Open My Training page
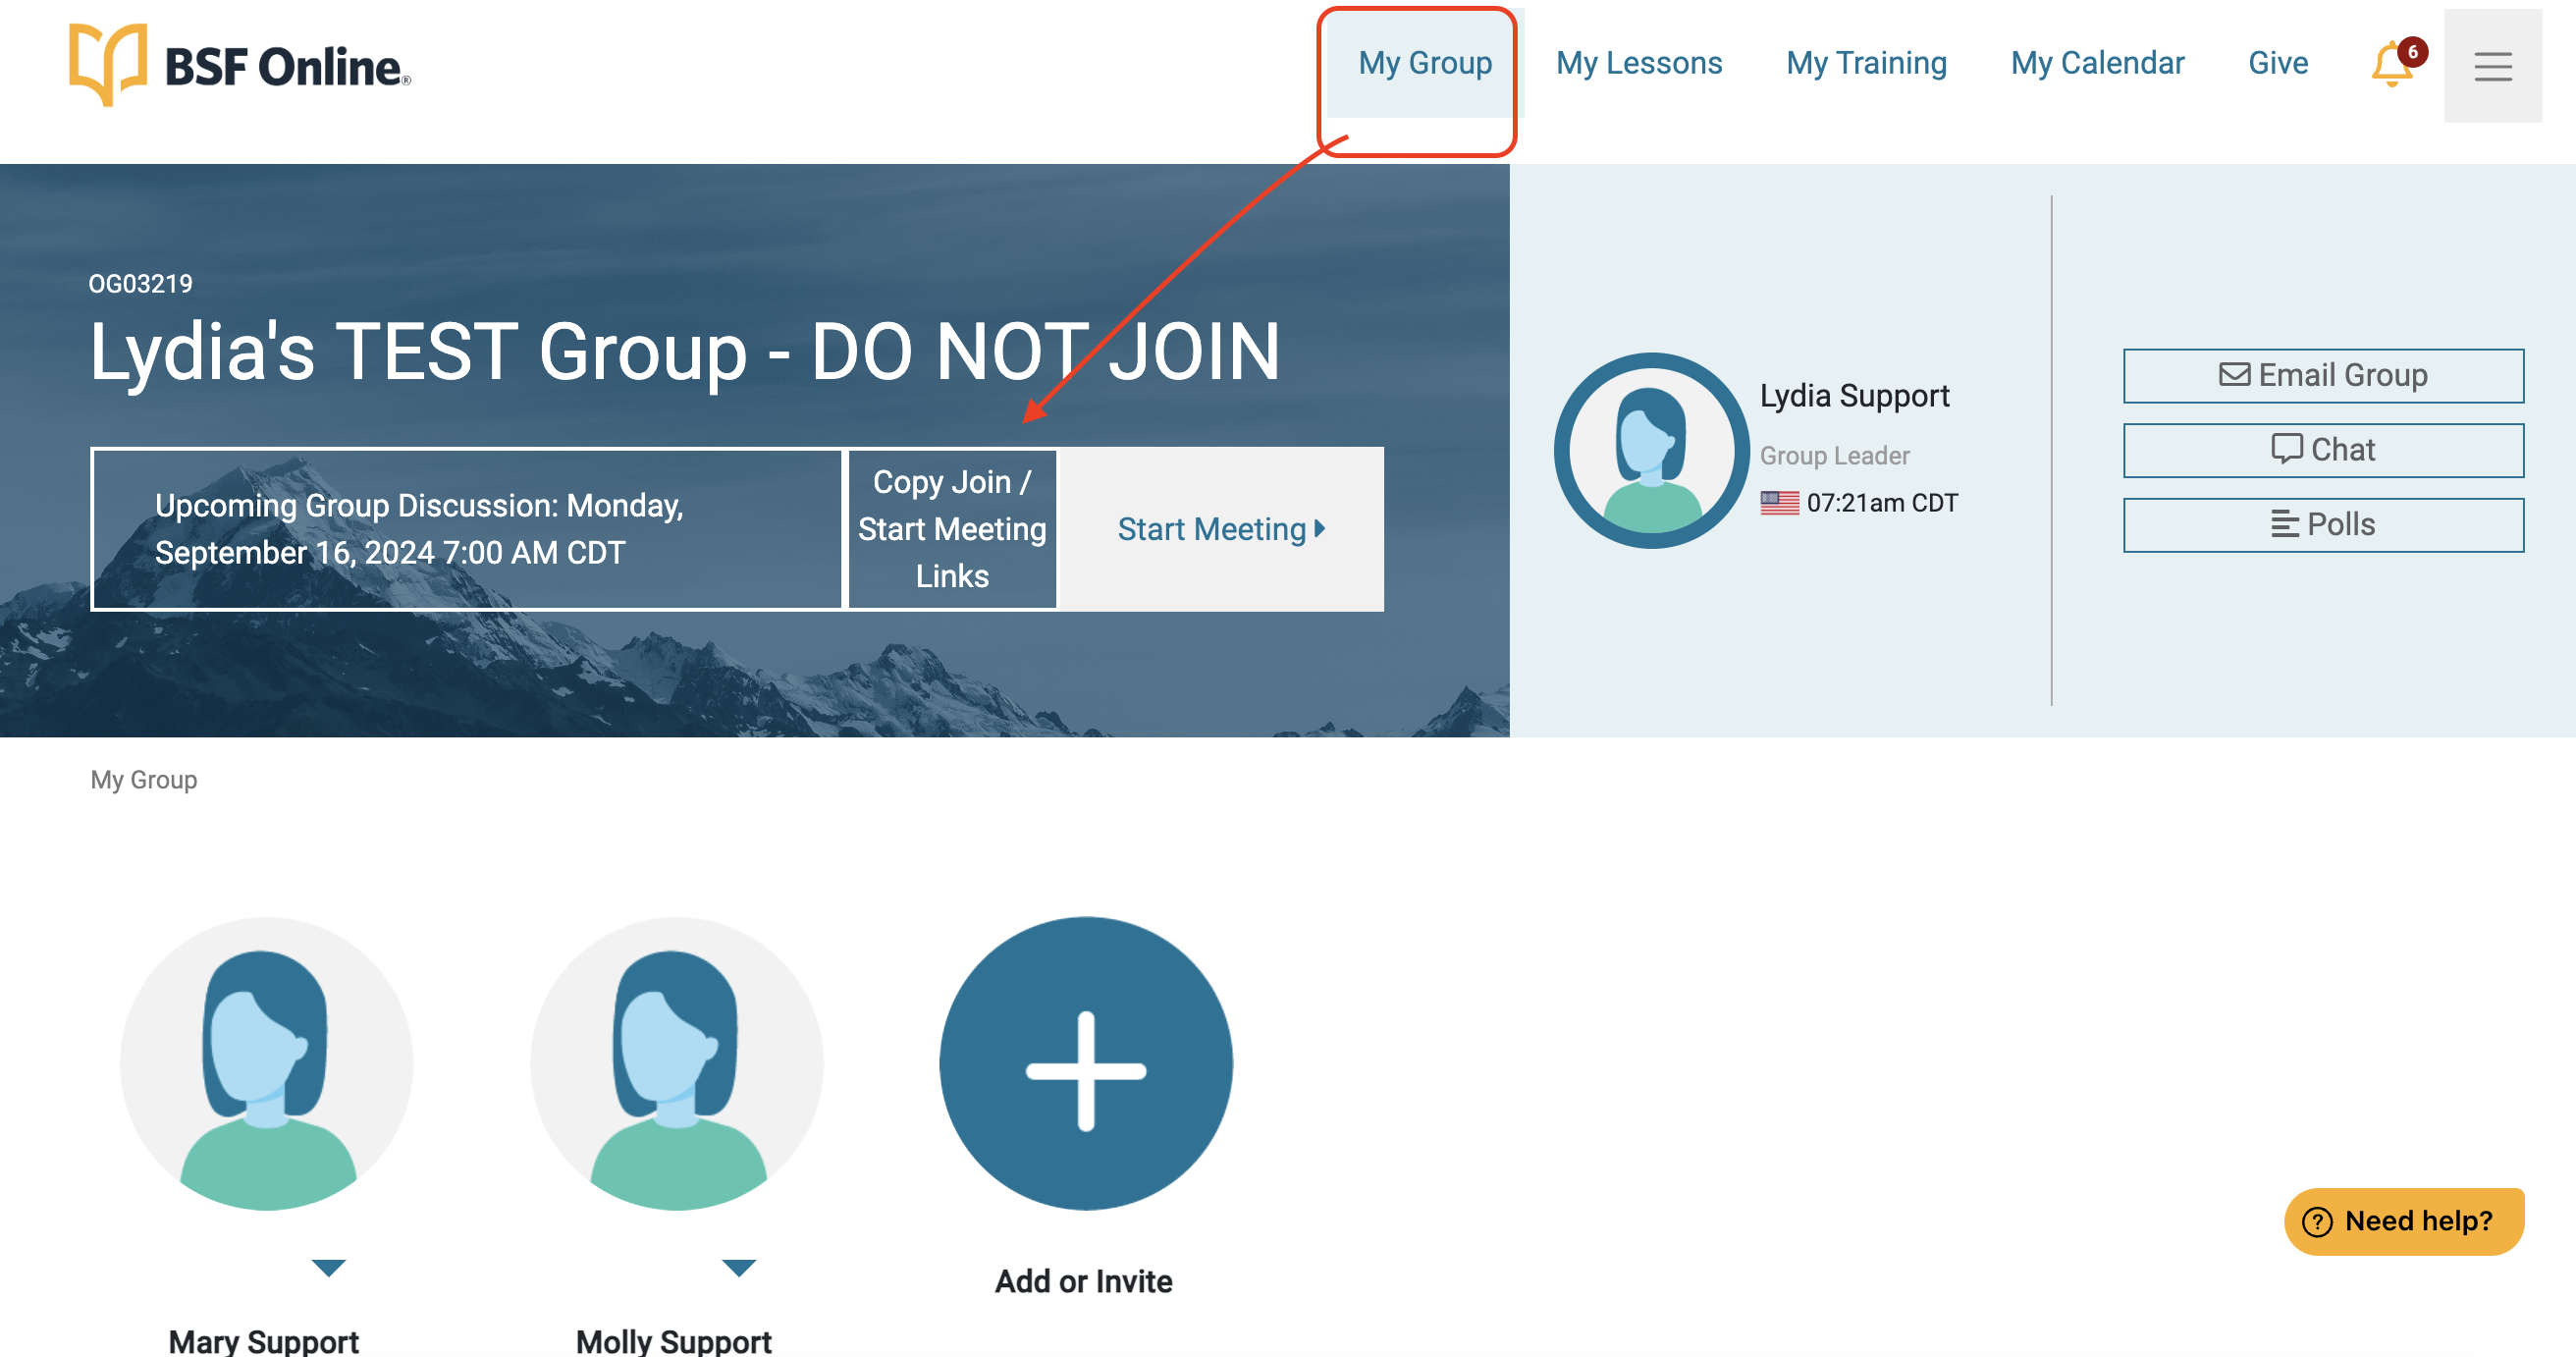This screenshot has width=2576, height=1357. (1866, 63)
